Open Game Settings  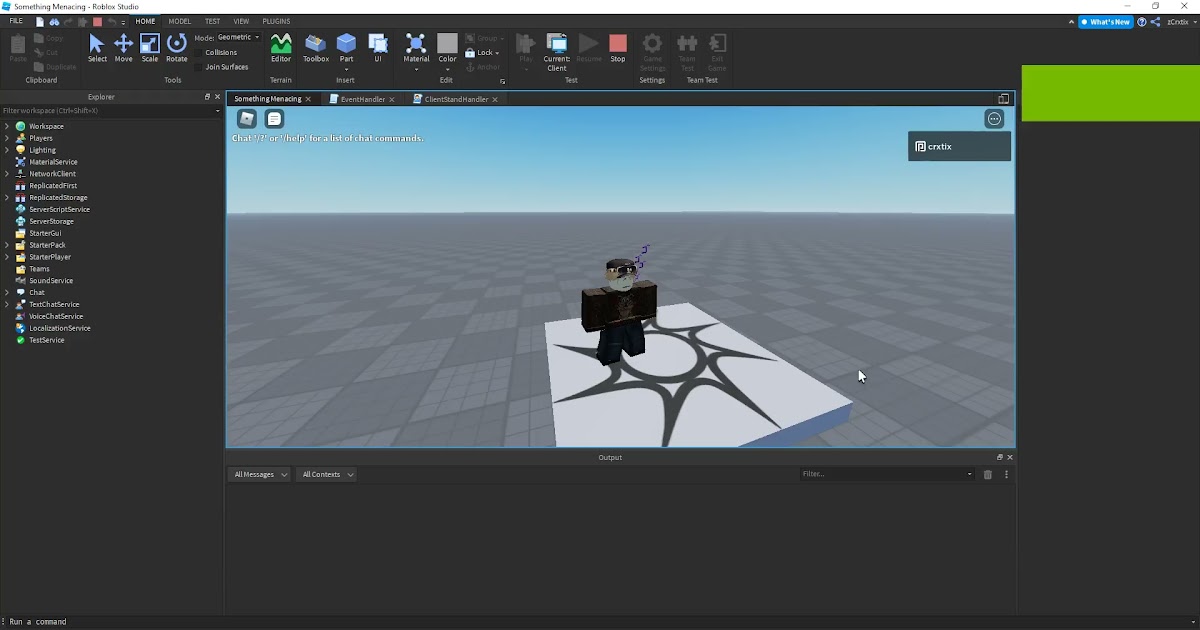pyautogui.click(x=652, y=51)
